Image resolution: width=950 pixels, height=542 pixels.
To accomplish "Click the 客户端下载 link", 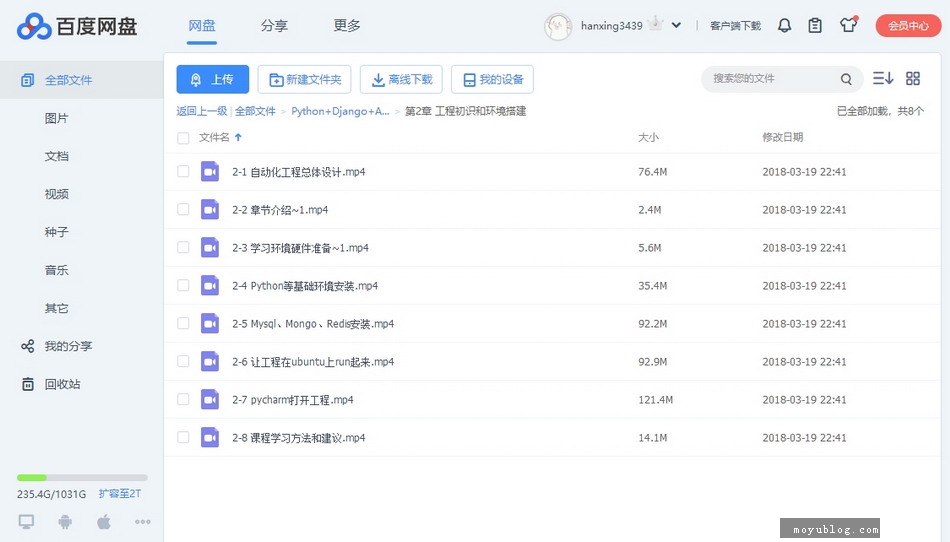I will tap(736, 25).
